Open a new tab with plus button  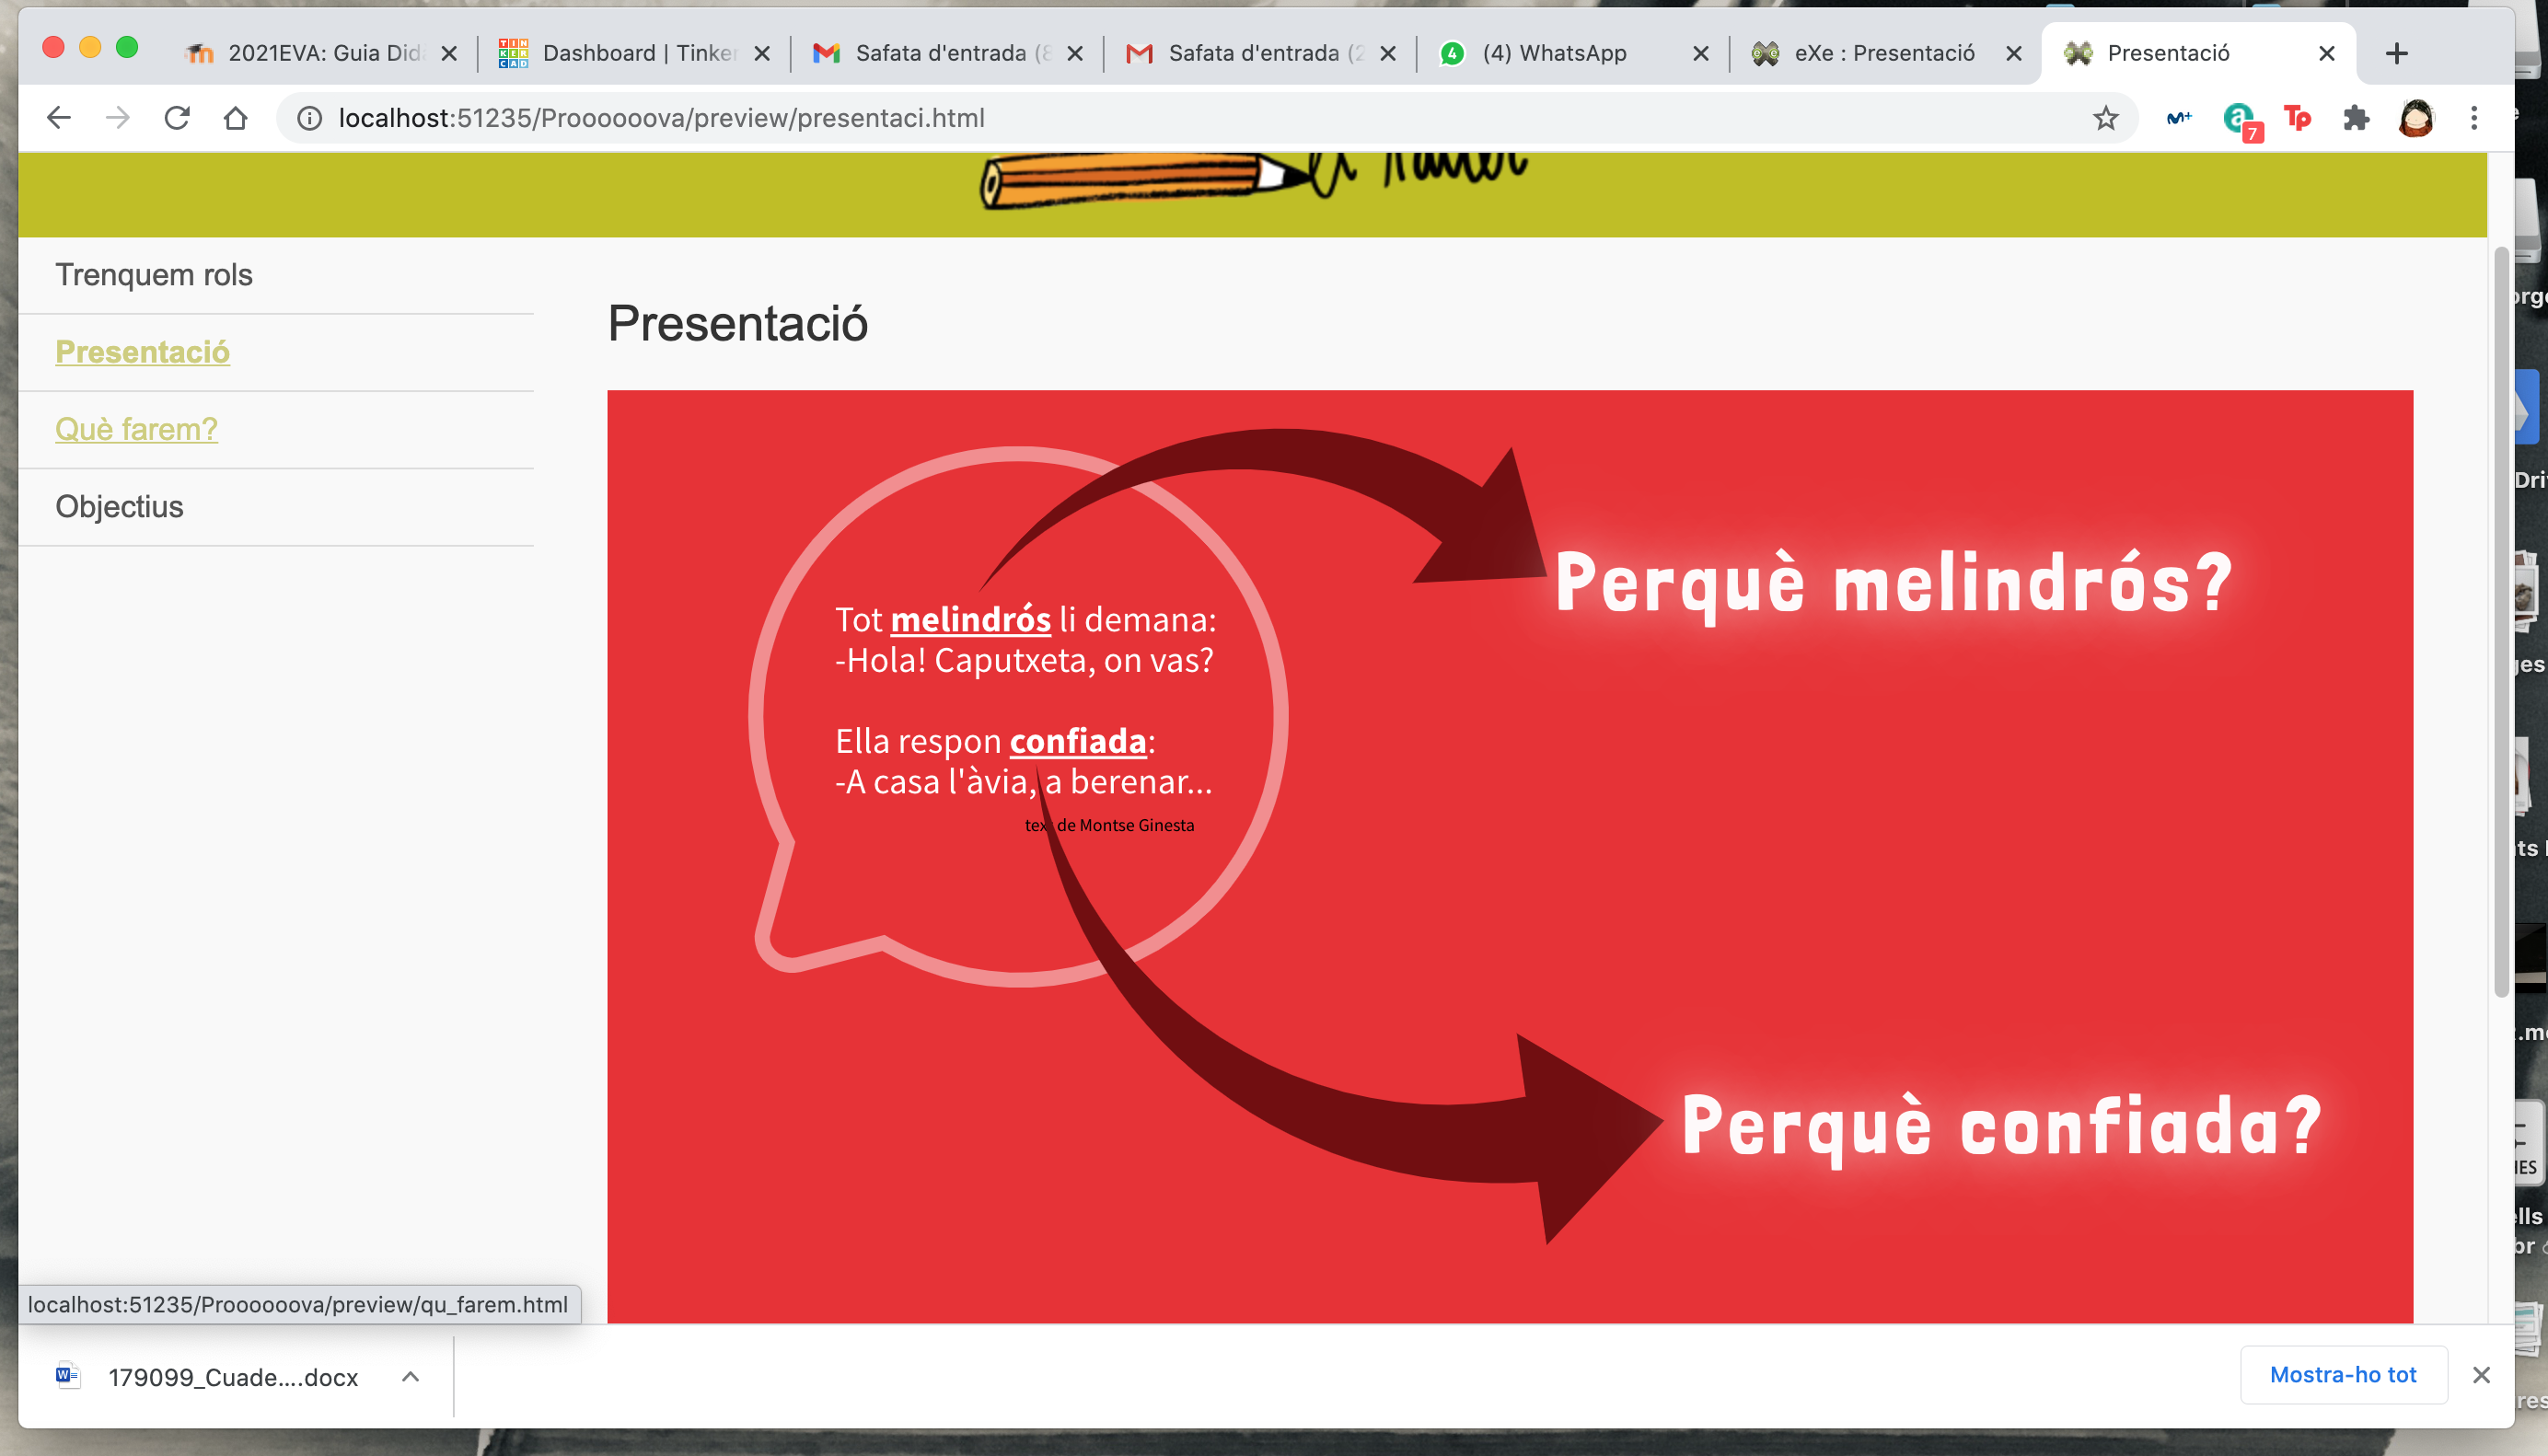click(2396, 53)
